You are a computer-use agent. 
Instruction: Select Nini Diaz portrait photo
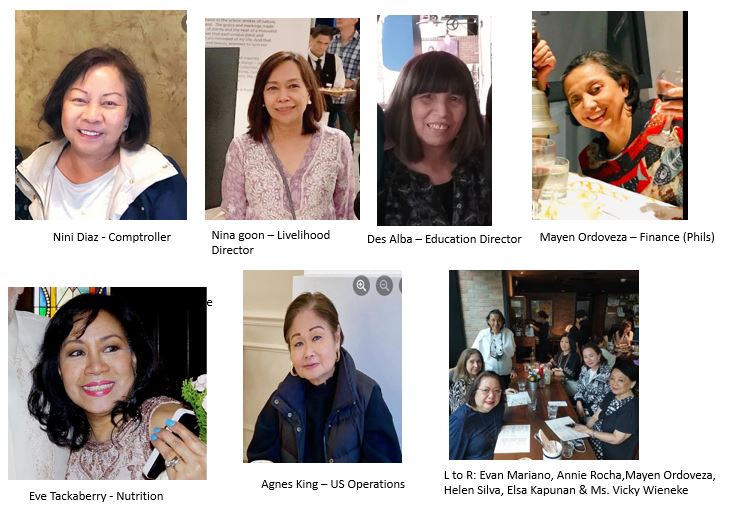click(101, 115)
